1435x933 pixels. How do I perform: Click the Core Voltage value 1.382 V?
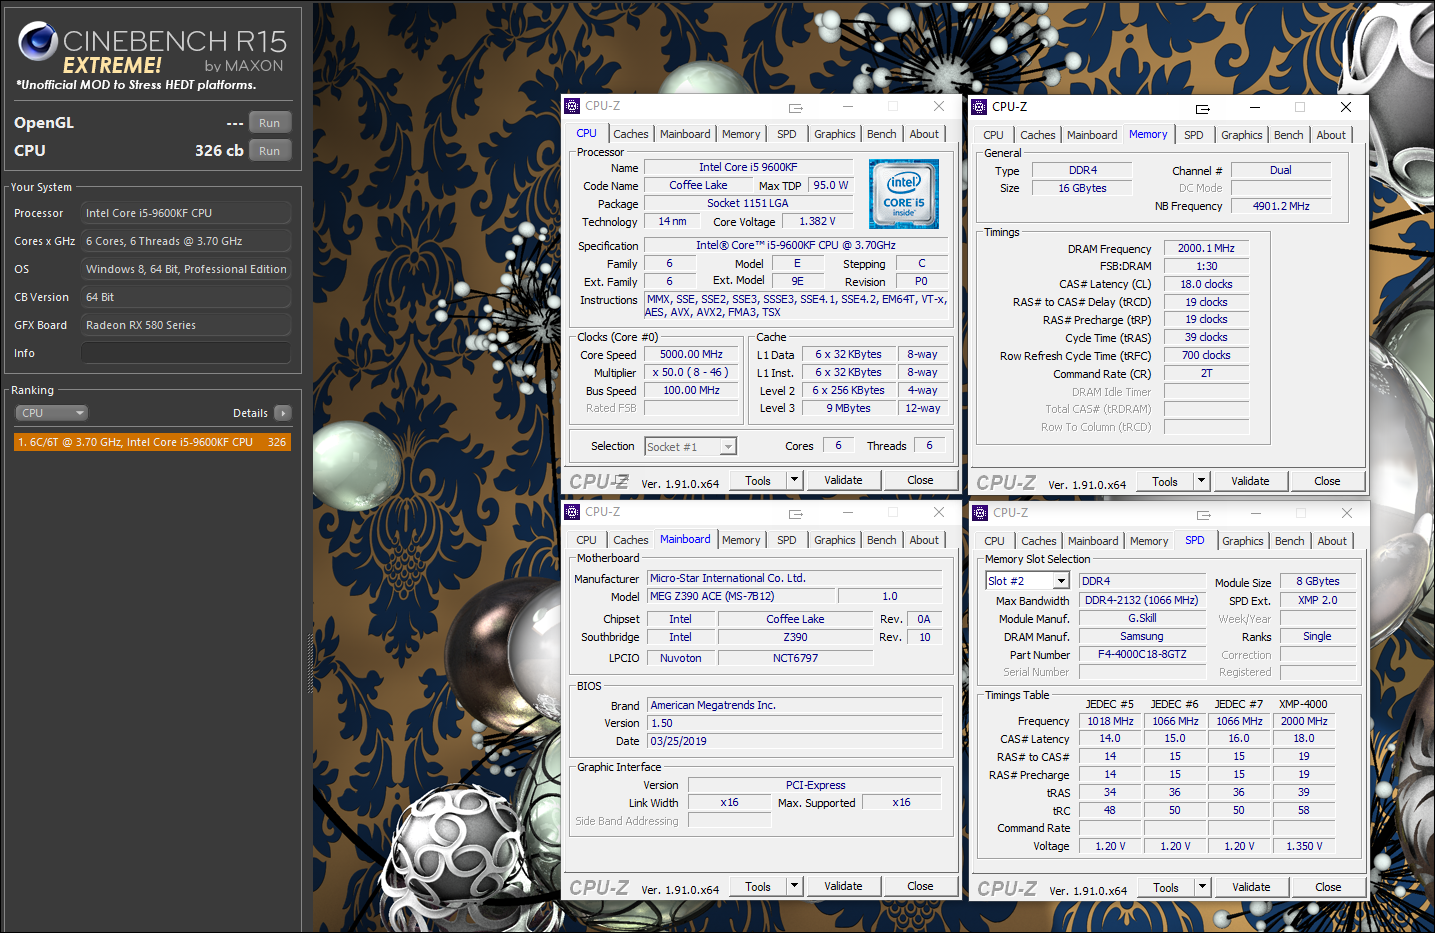click(817, 221)
